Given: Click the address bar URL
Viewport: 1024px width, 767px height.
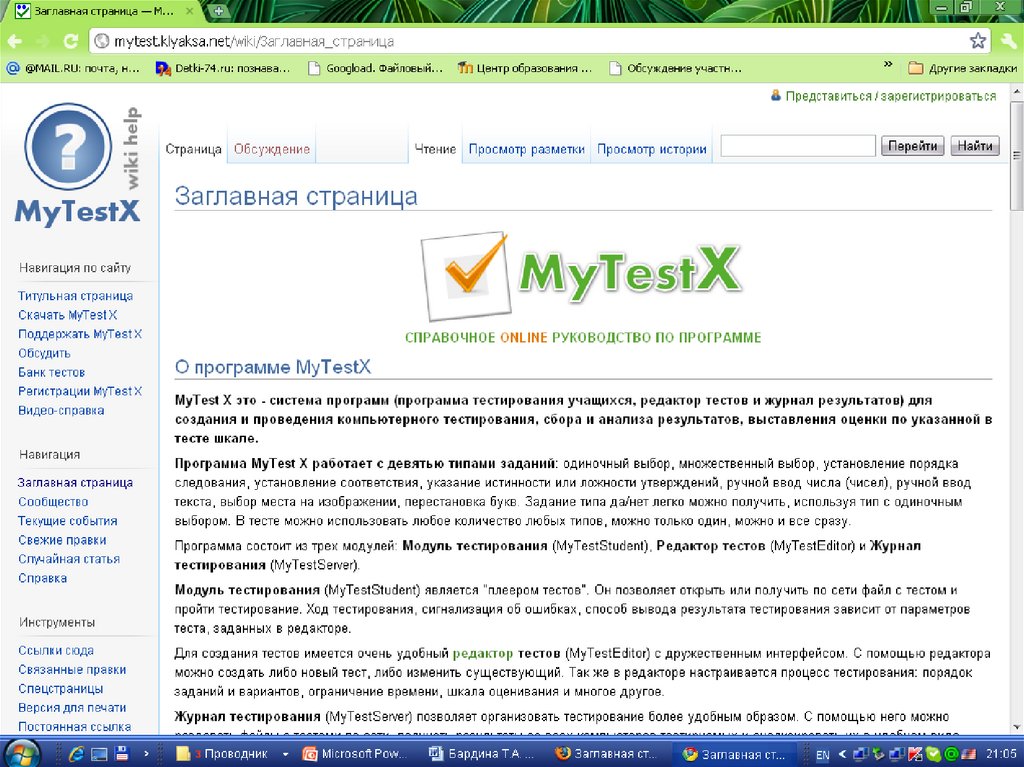Looking at the screenshot, I should pos(254,42).
